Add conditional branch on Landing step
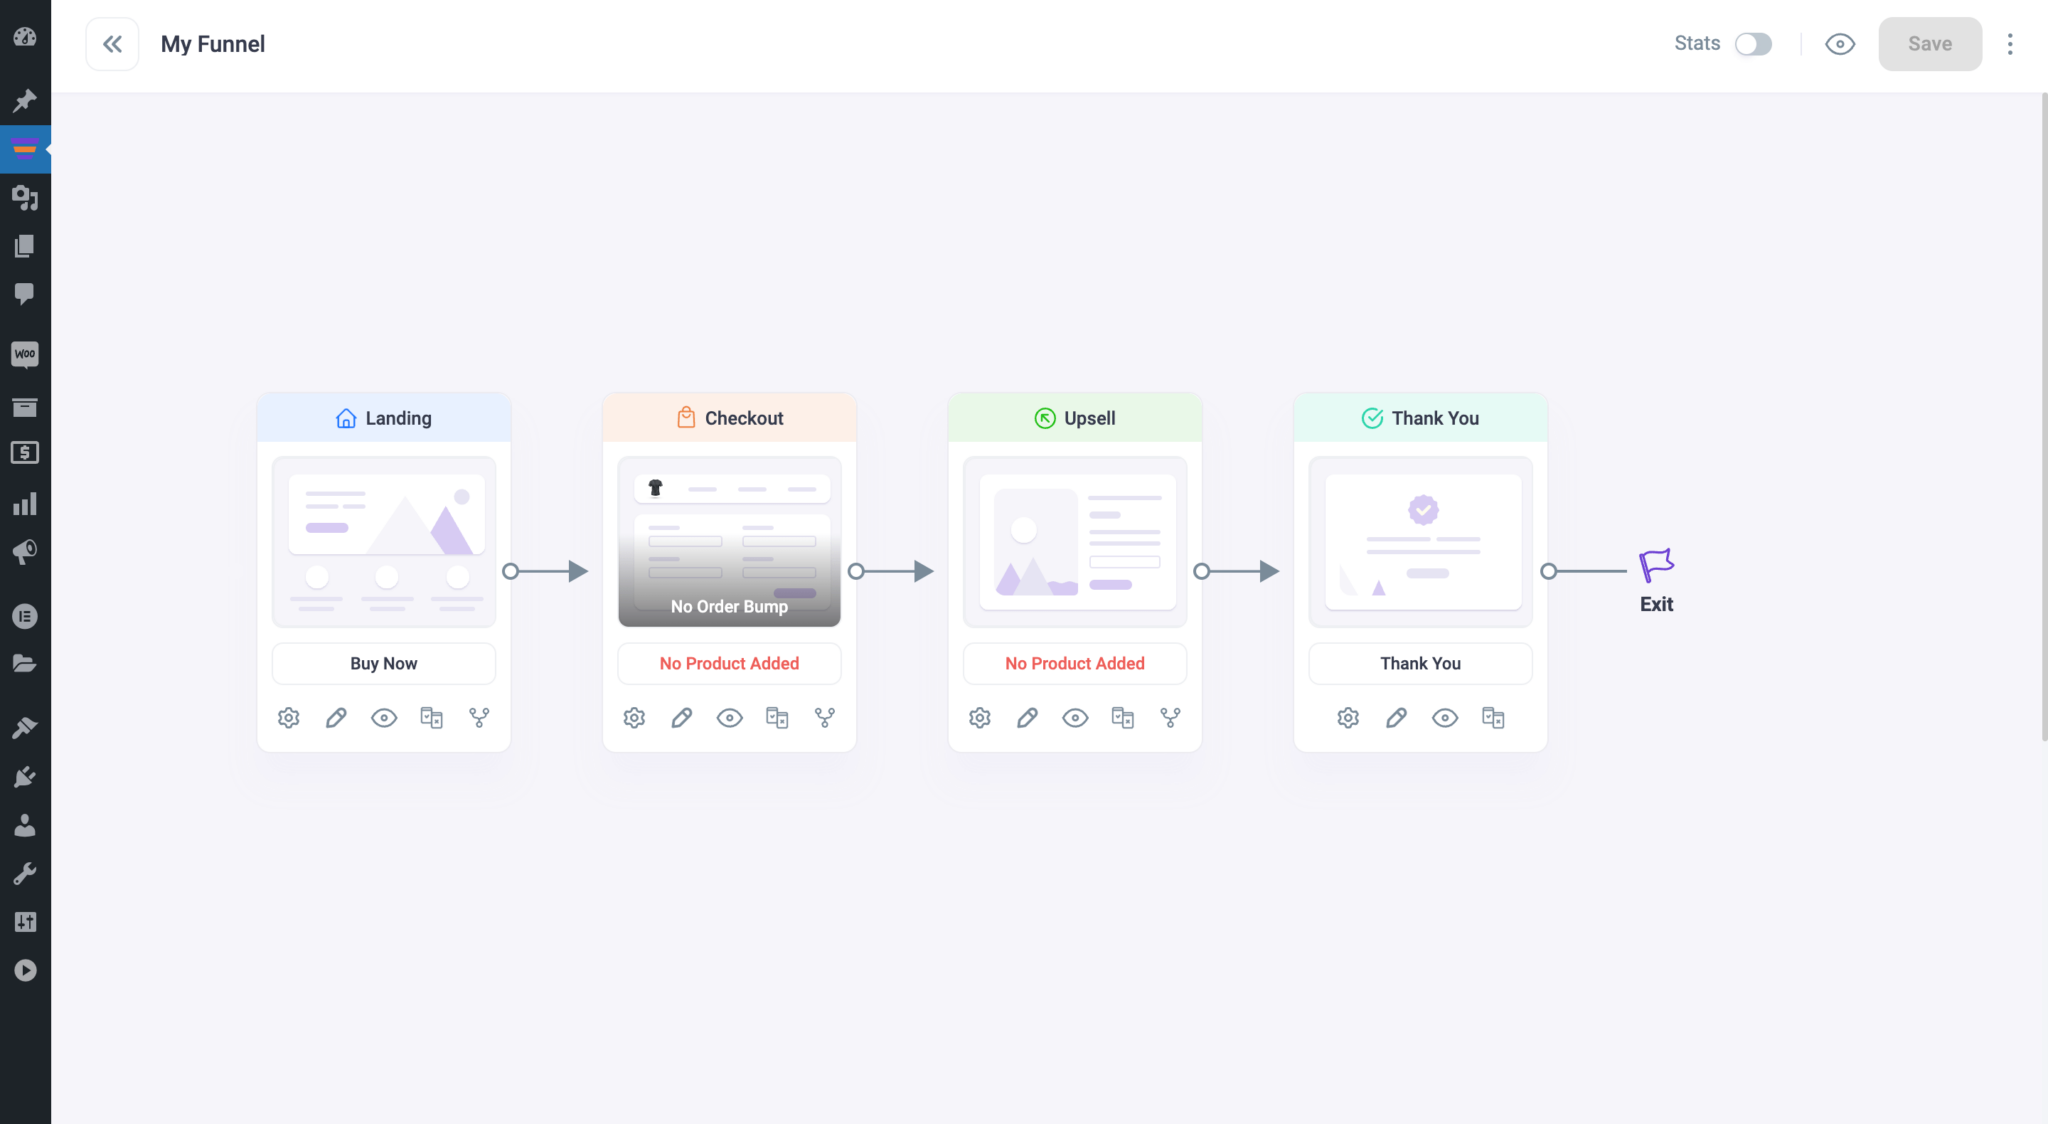 click(479, 717)
